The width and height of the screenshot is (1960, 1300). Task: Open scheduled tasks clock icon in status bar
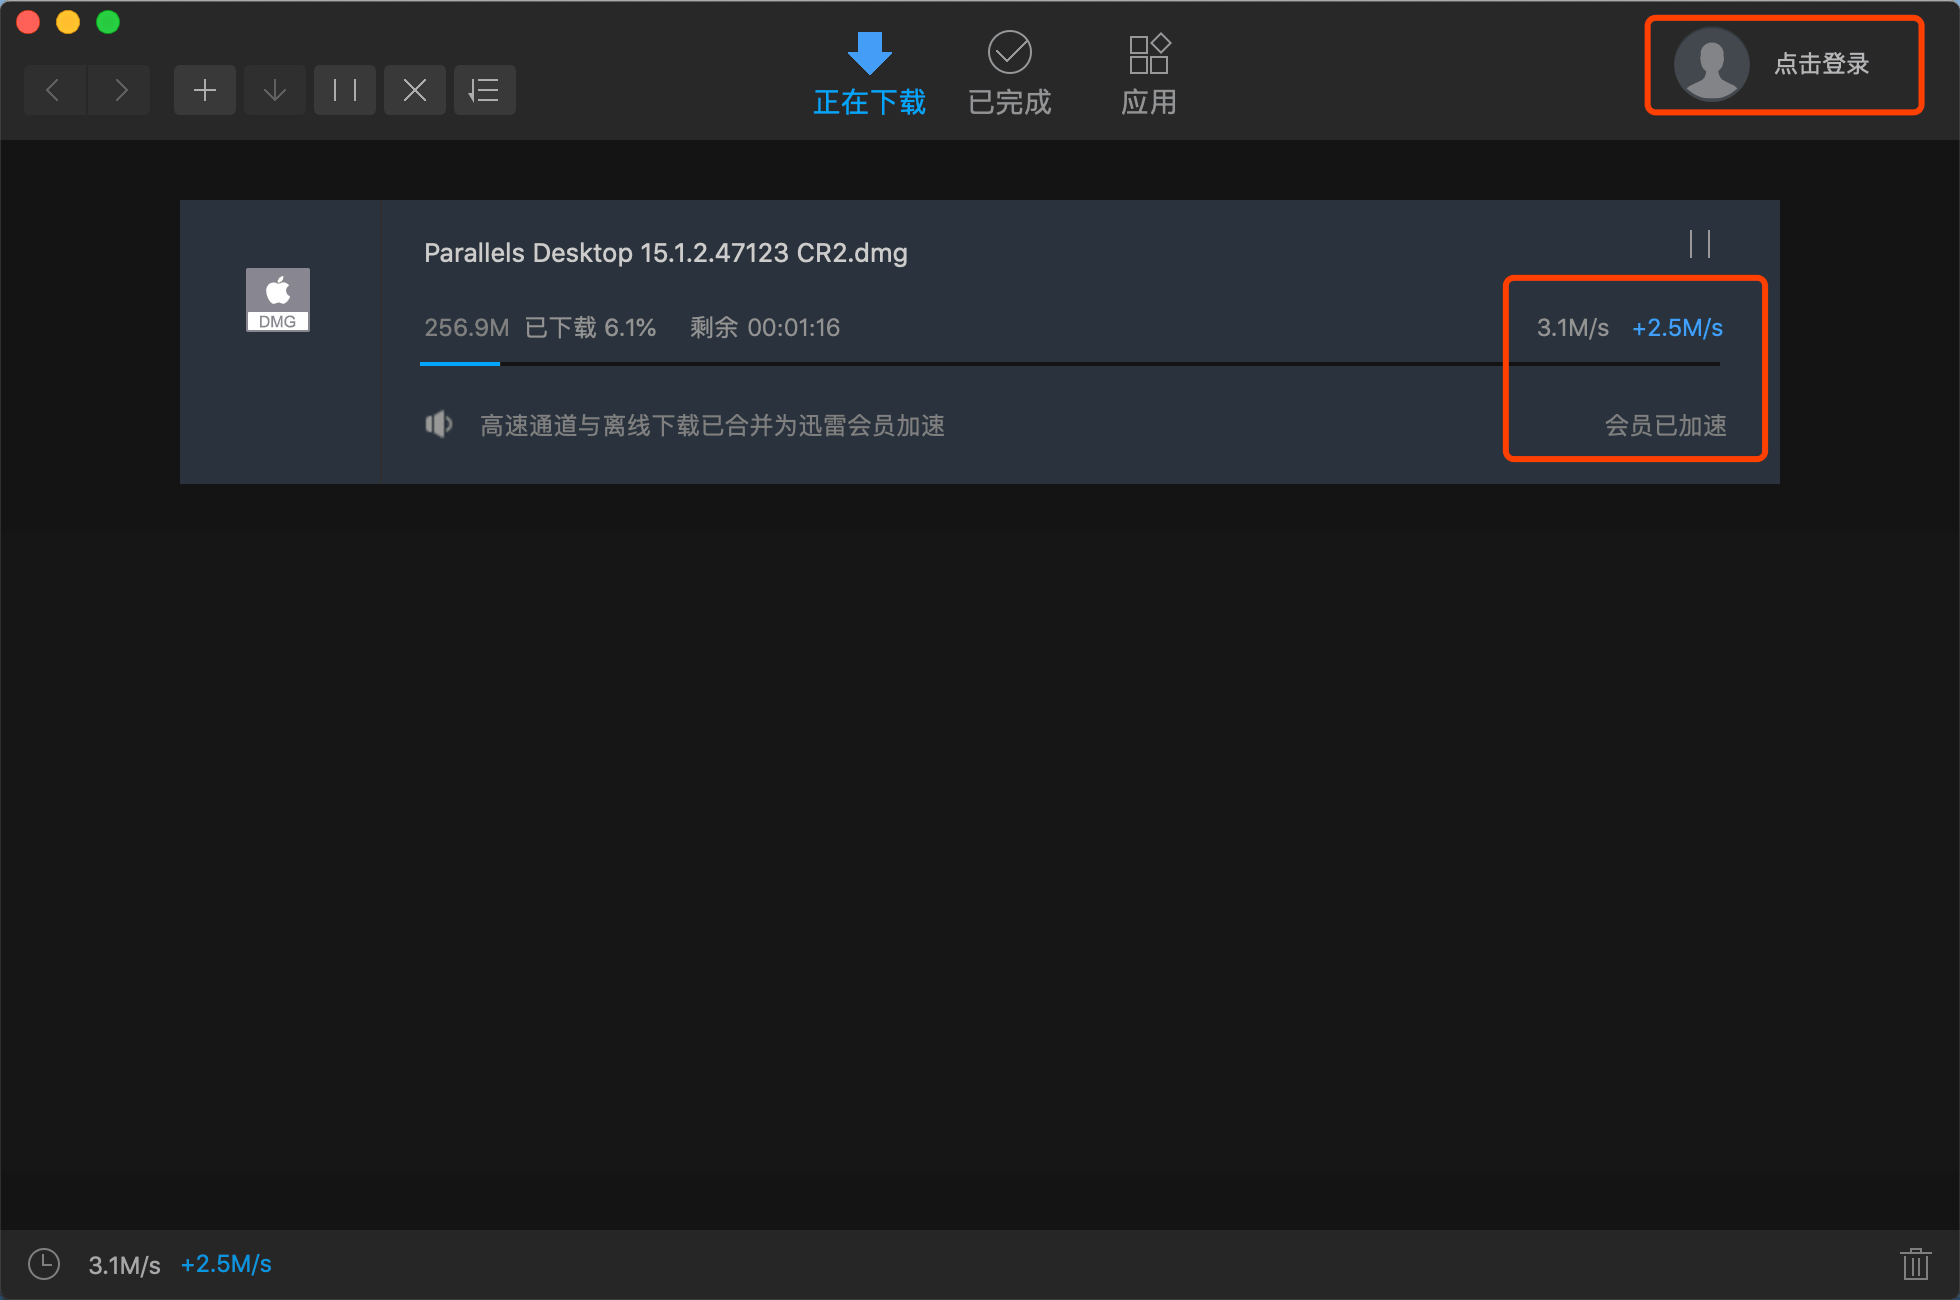click(x=44, y=1264)
